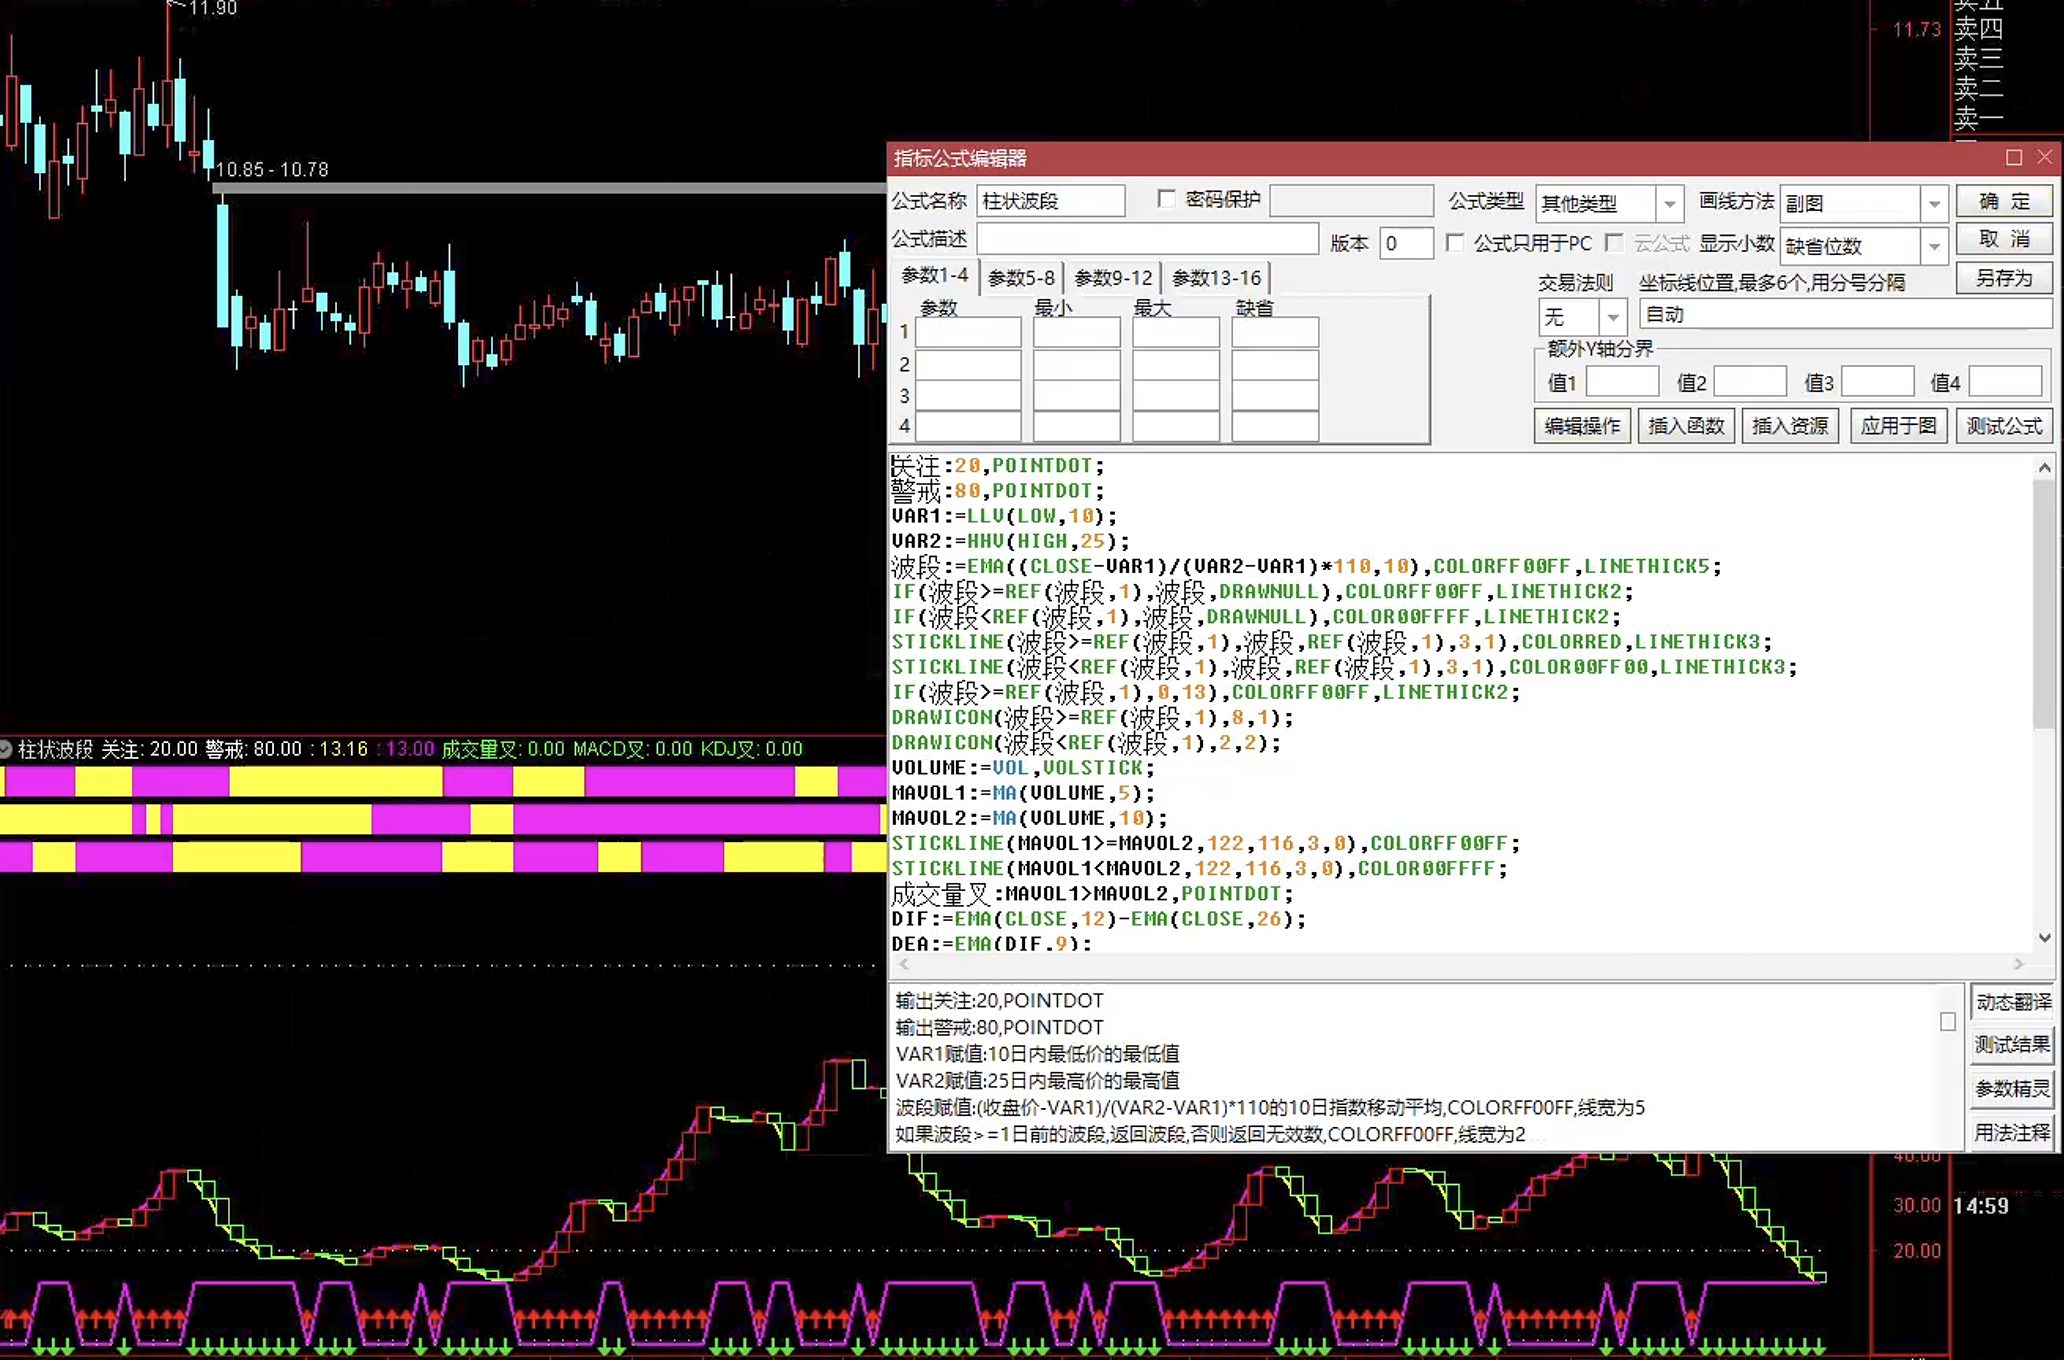The image size is (2064, 1360).
Task: Click the 应用于图 button
Action: (x=1898, y=426)
